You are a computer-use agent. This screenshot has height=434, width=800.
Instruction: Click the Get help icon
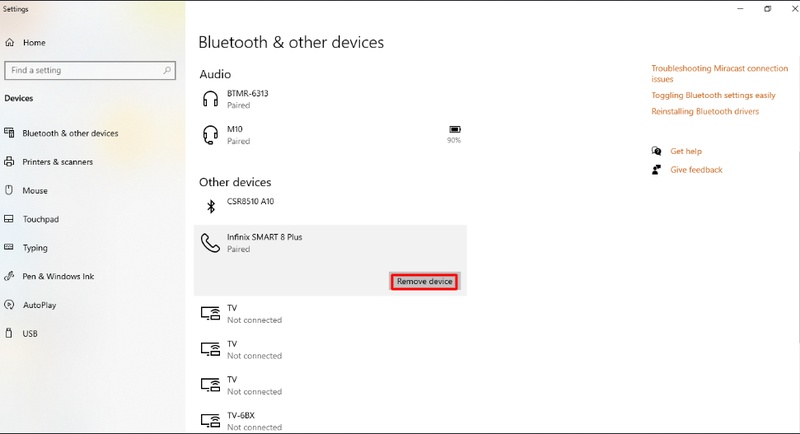657,151
